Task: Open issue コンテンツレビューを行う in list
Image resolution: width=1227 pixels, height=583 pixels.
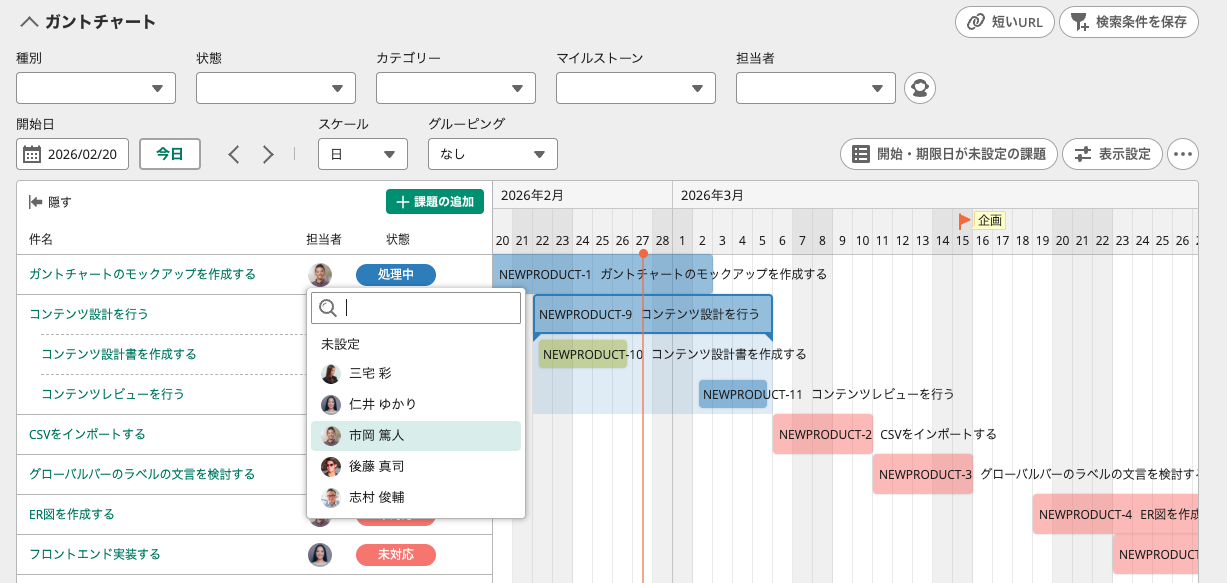Action: point(113,394)
